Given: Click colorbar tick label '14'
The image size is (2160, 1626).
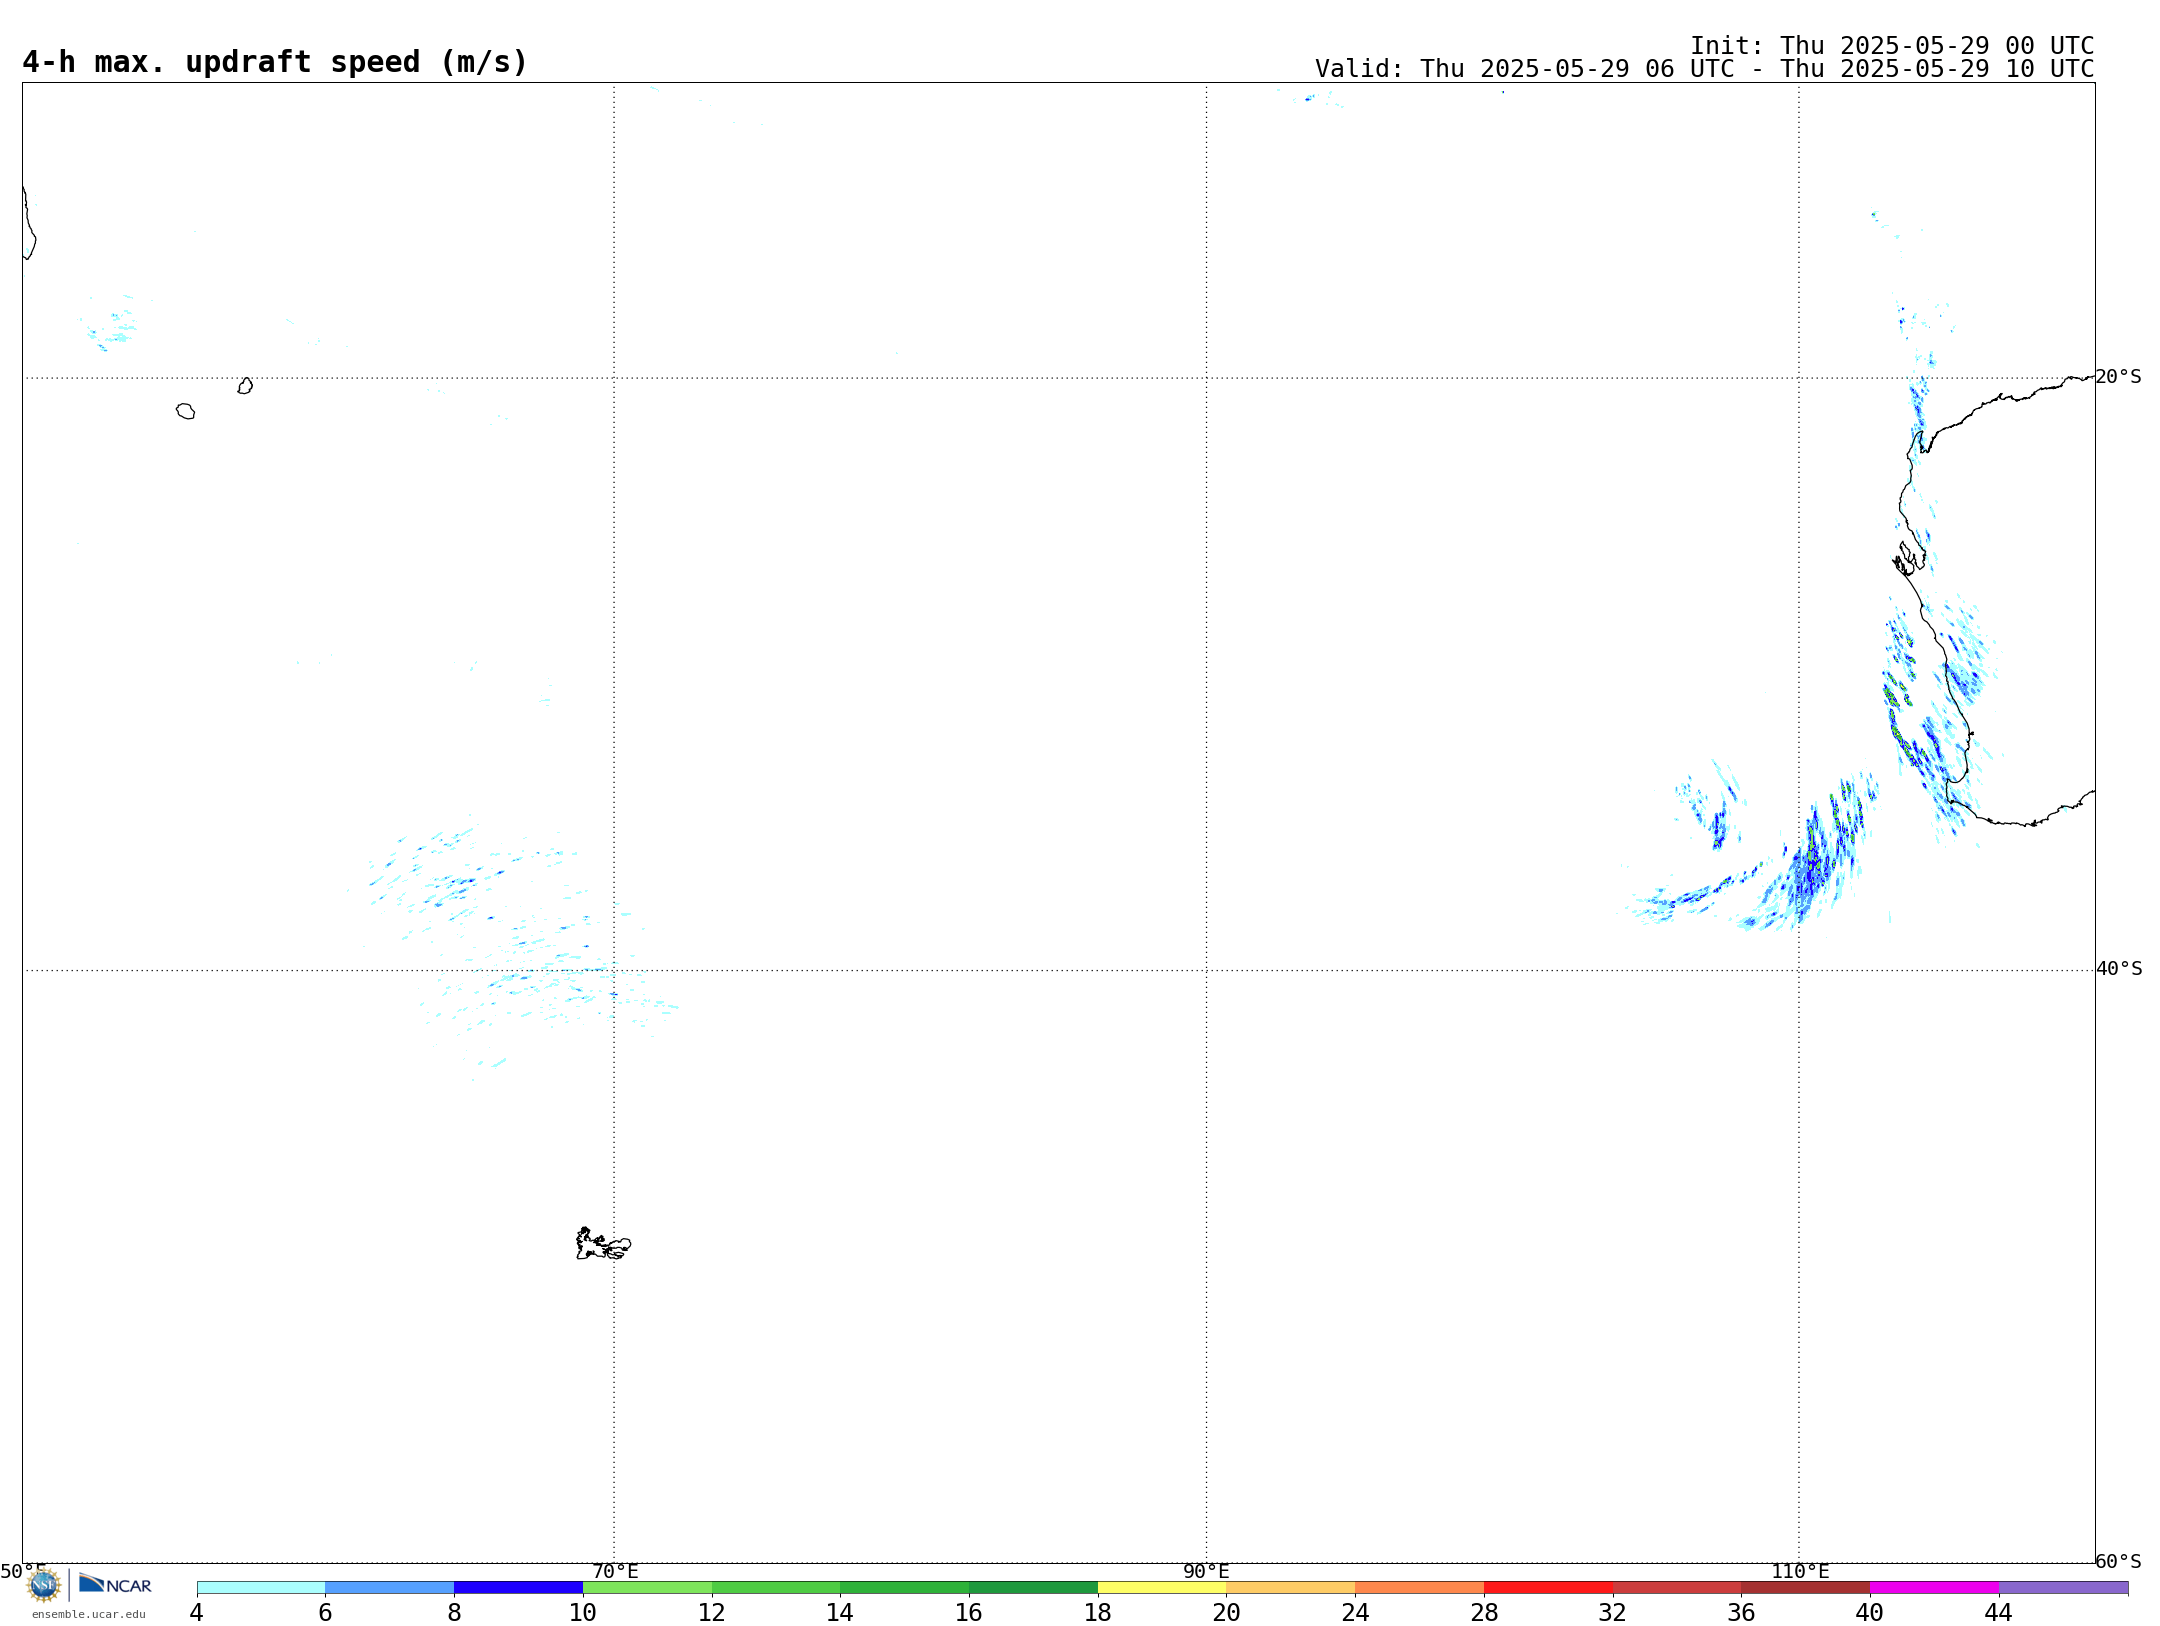Looking at the screenshot, I should [840, 1612].
